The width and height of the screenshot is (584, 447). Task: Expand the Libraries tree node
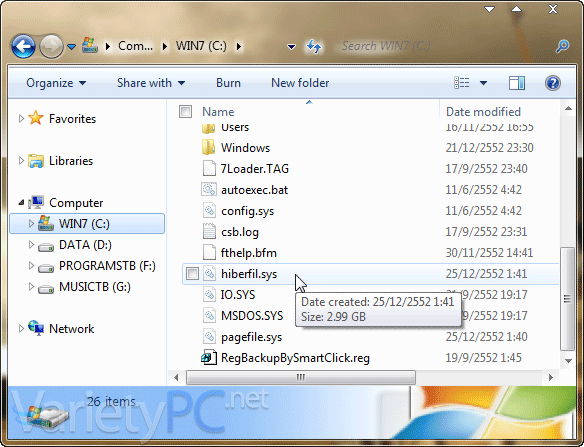tap(21, 161)
